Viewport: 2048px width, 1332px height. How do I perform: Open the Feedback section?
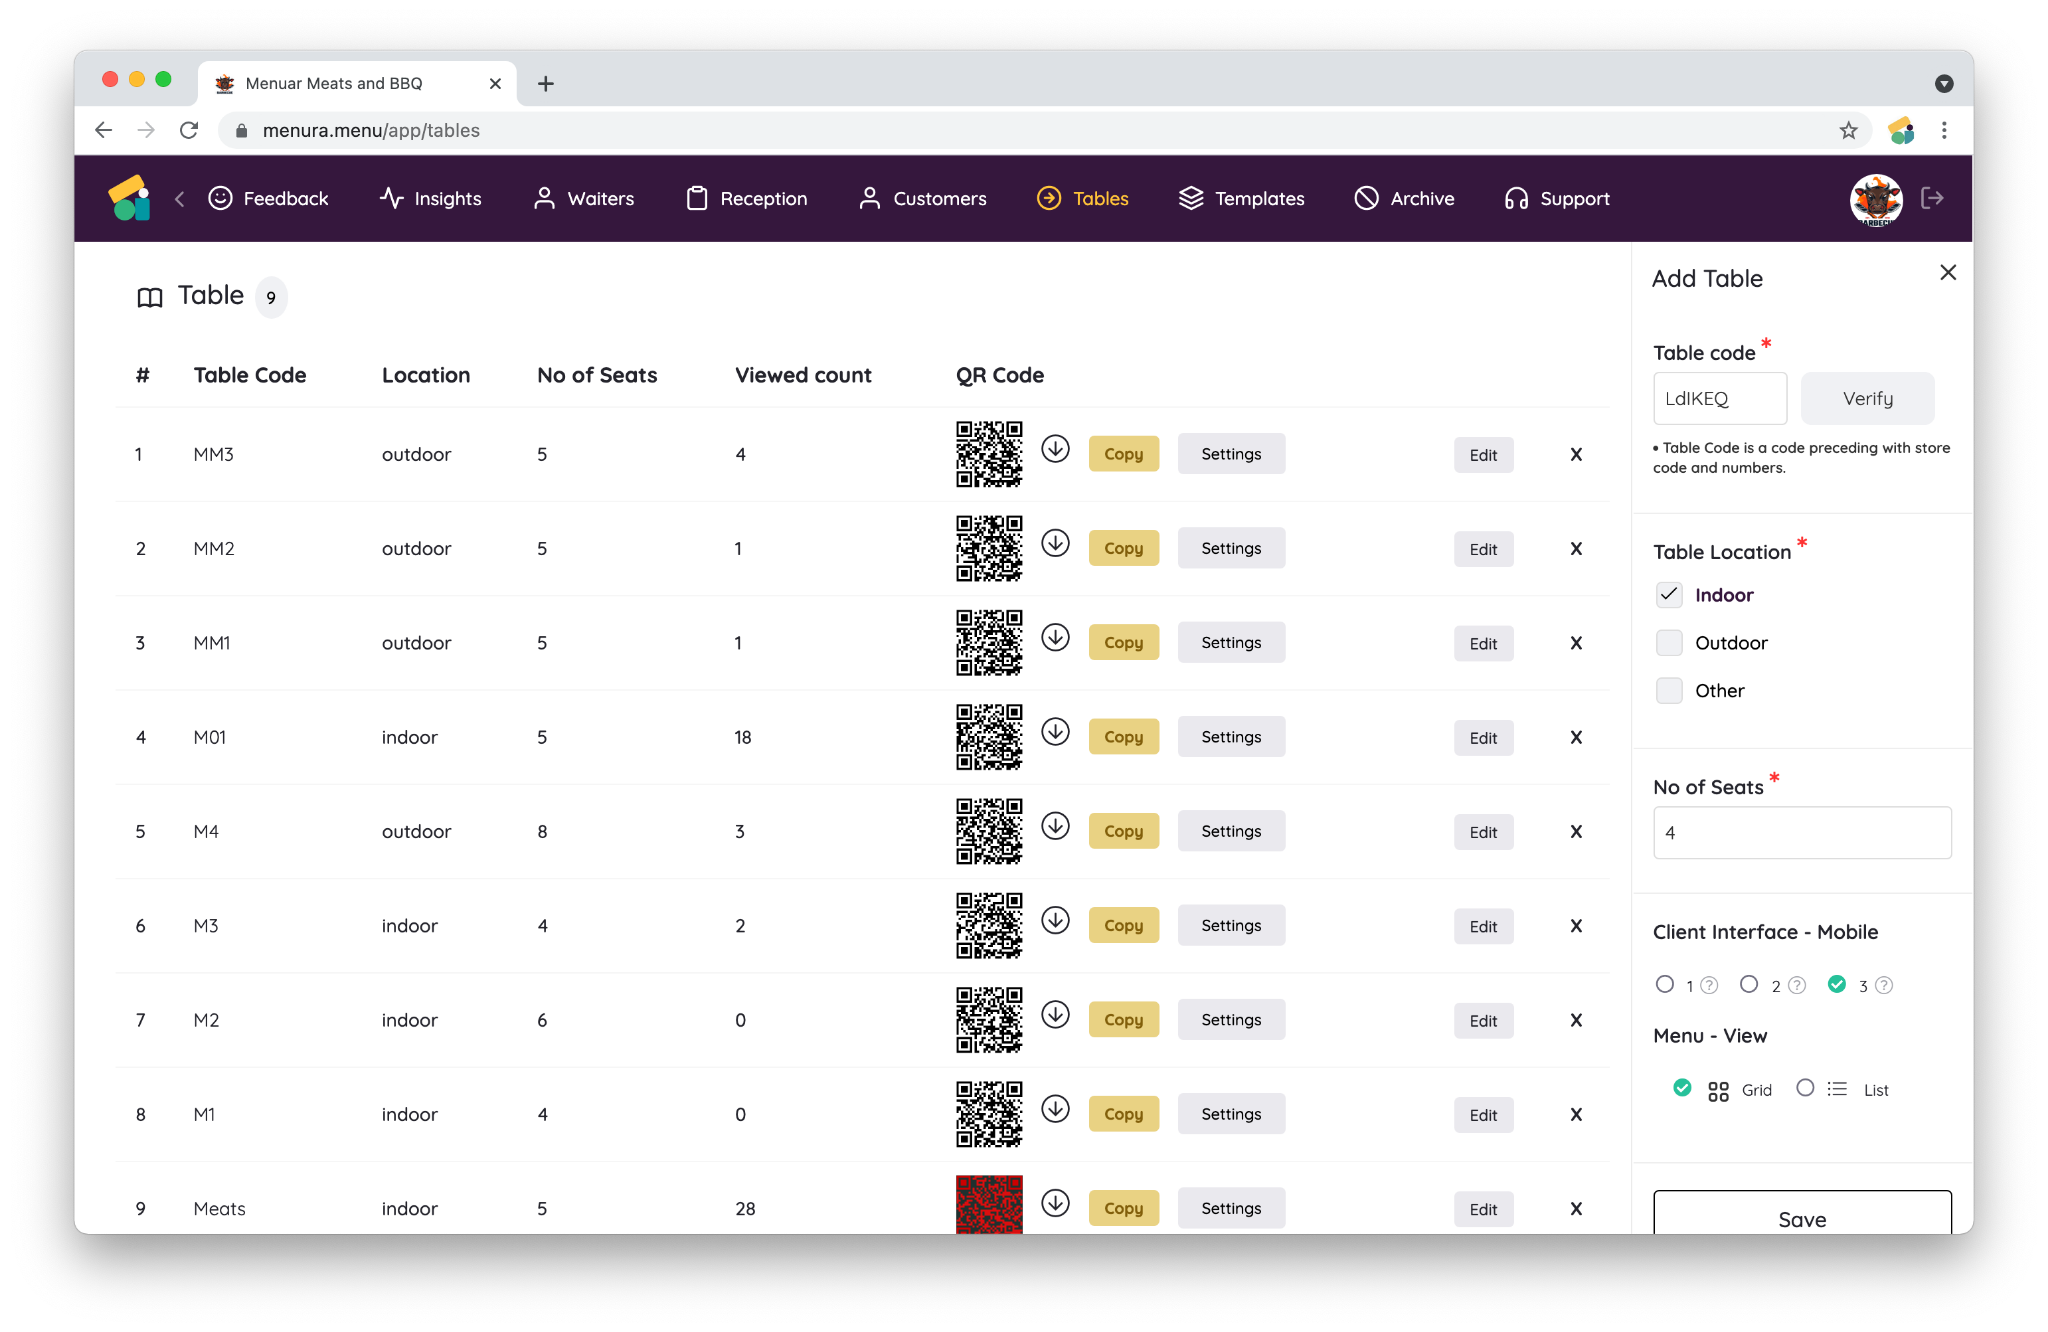[268, 199]
